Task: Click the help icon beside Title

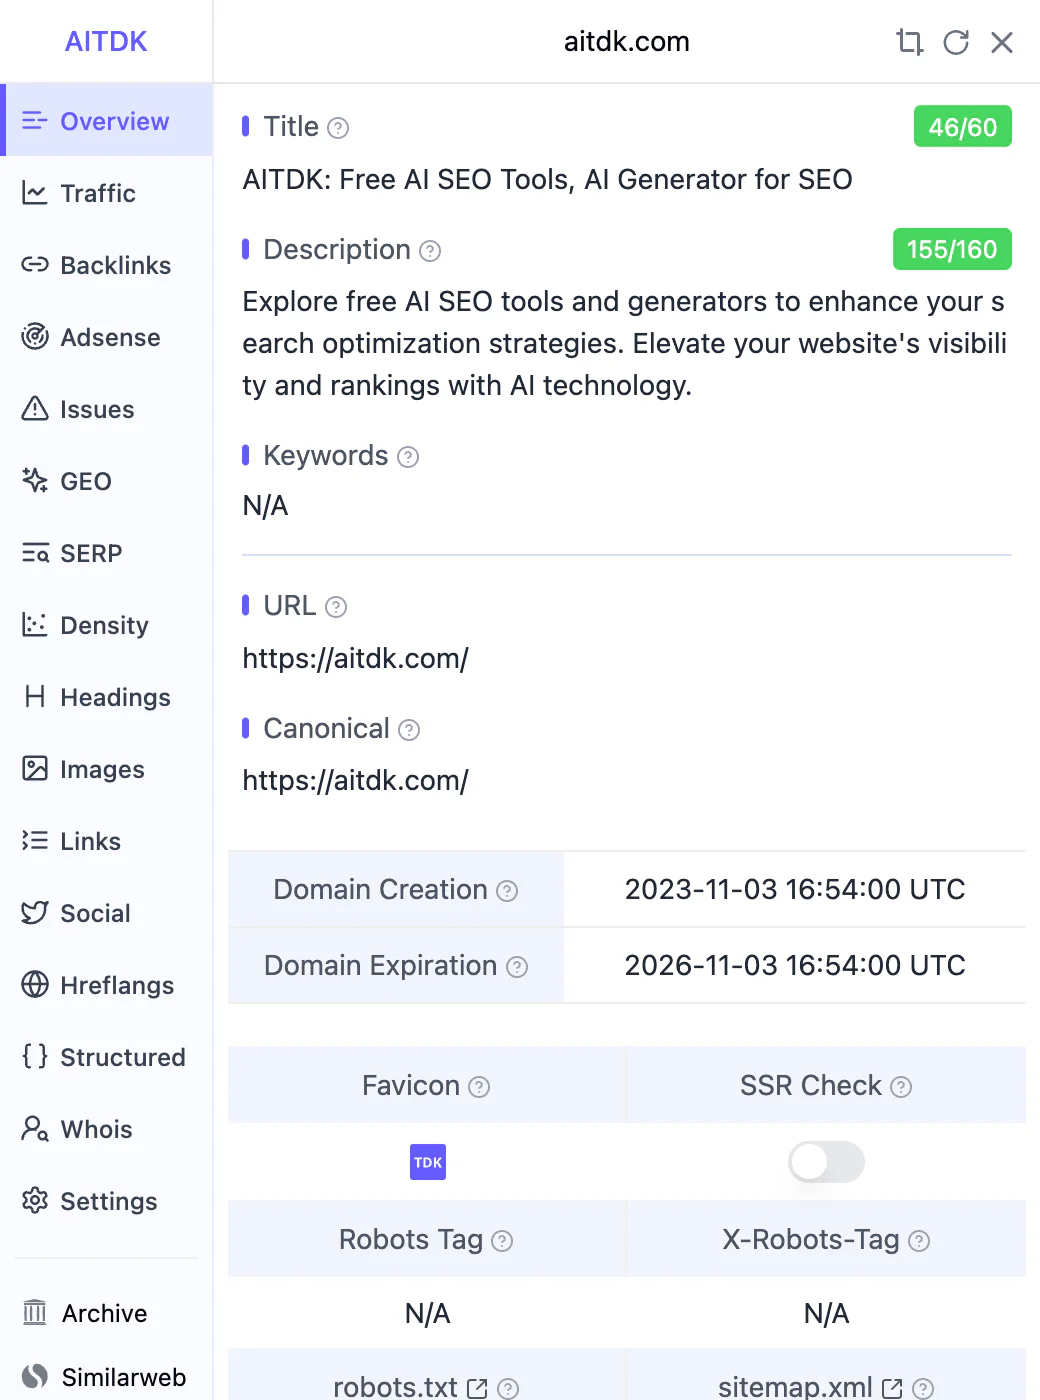Action: 338,128
